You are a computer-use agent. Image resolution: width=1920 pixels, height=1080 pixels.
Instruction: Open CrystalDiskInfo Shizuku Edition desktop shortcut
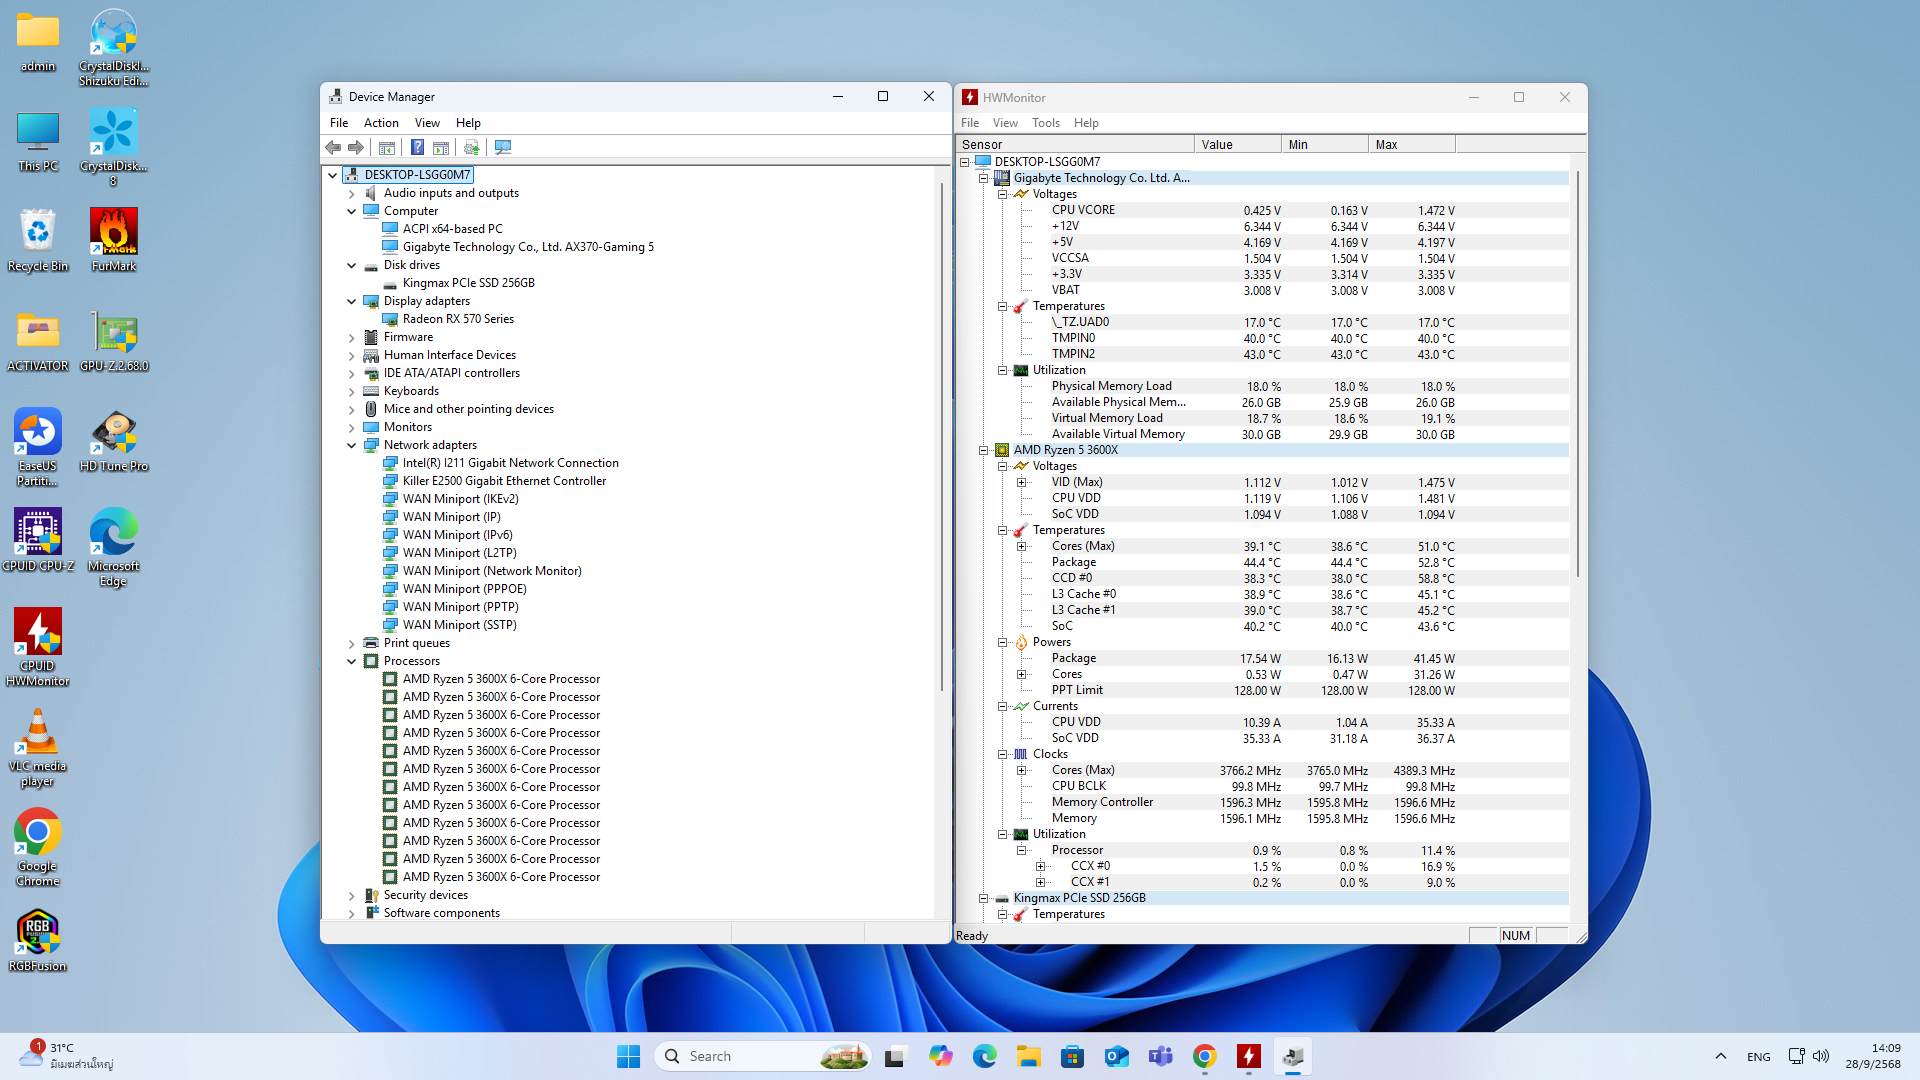[114, 47]
